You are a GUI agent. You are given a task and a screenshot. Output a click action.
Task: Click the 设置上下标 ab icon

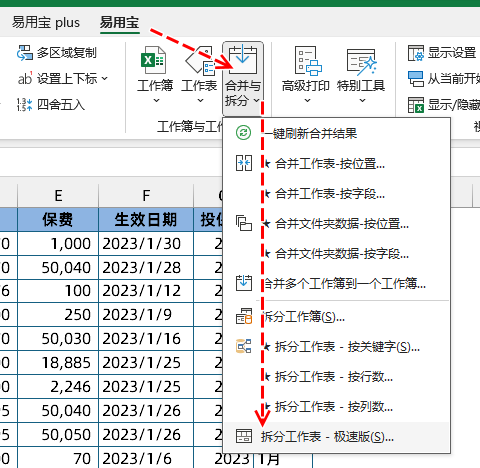[25, 79]
